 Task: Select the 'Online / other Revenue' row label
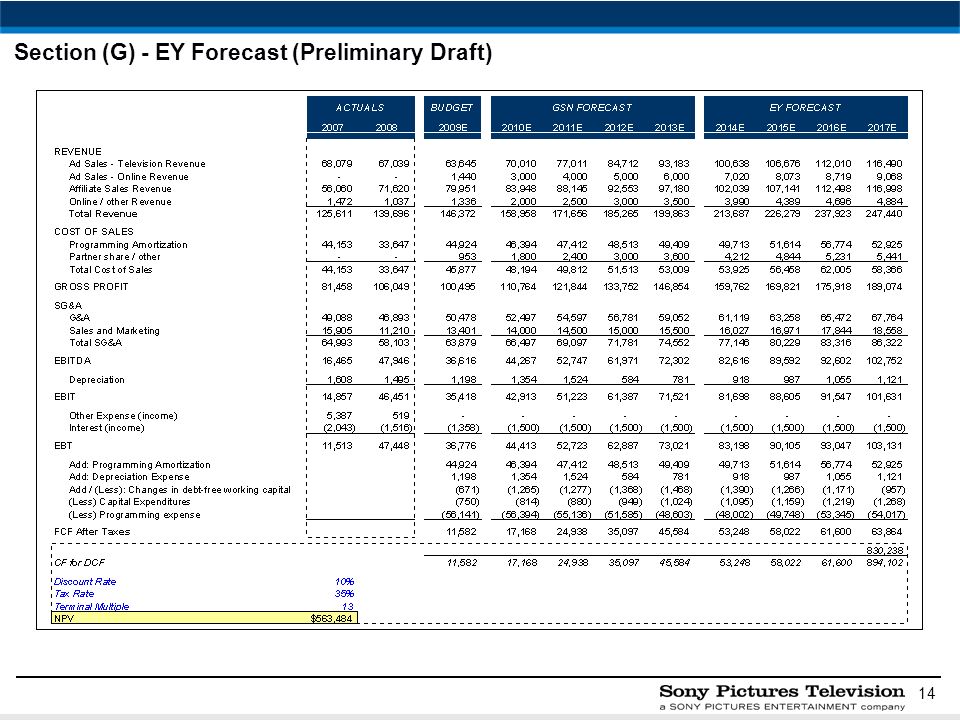(120, 201)
